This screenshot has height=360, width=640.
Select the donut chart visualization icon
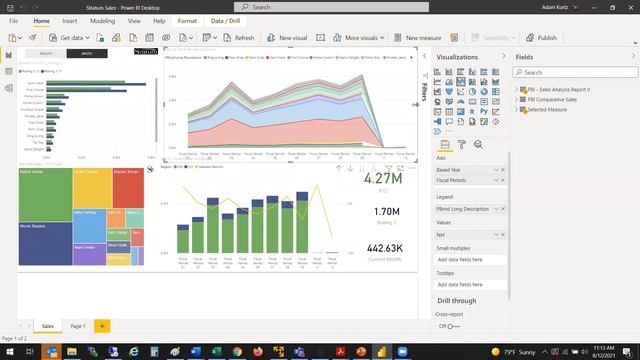484,92
